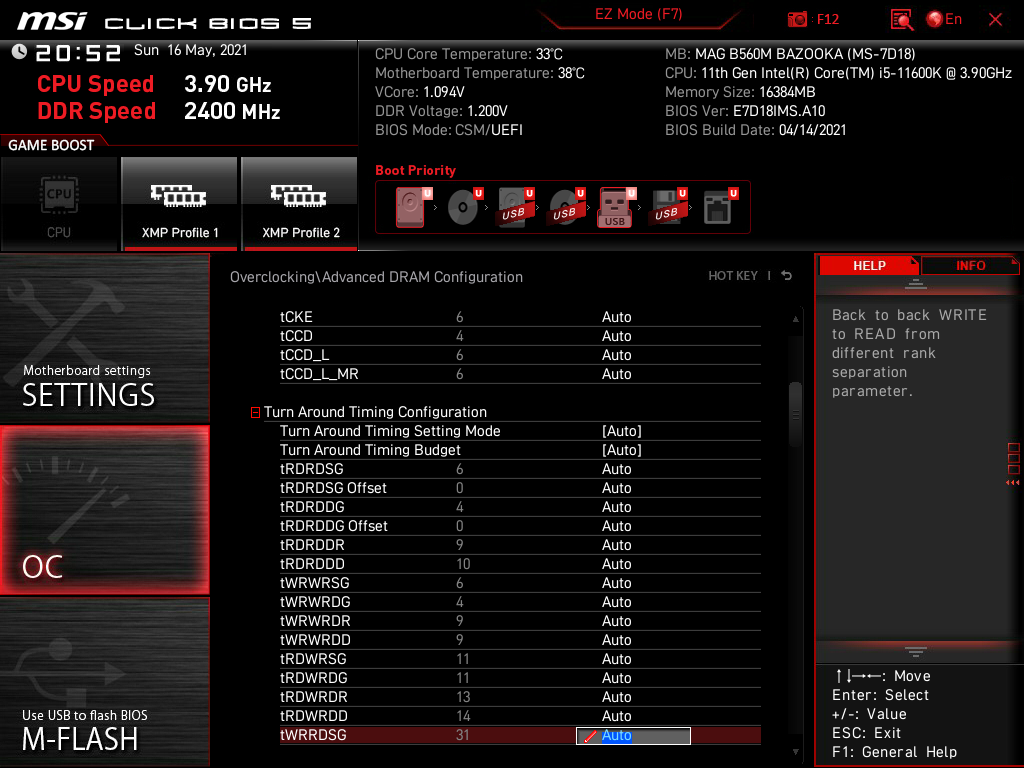
Task: Select the USB floppy boot device icon
Action: [x=667, y=207]
